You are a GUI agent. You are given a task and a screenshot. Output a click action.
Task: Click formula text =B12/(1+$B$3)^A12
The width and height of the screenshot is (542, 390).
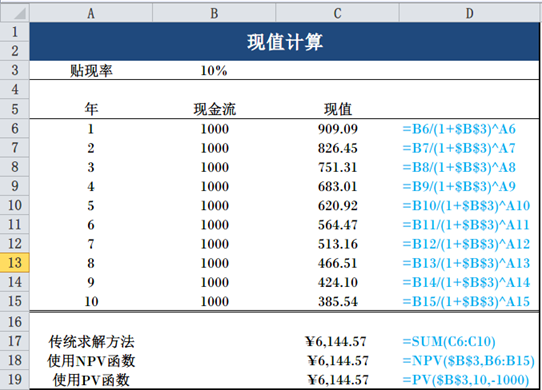466,244
